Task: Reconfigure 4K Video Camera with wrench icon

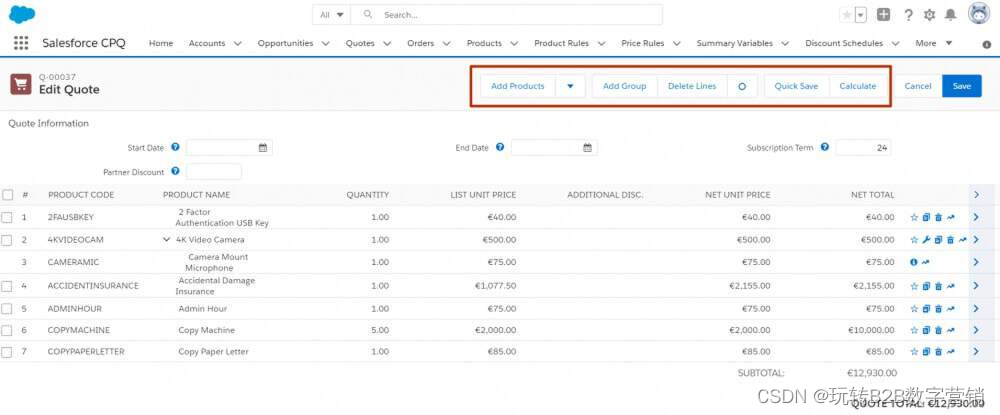Action: point(926,240)
